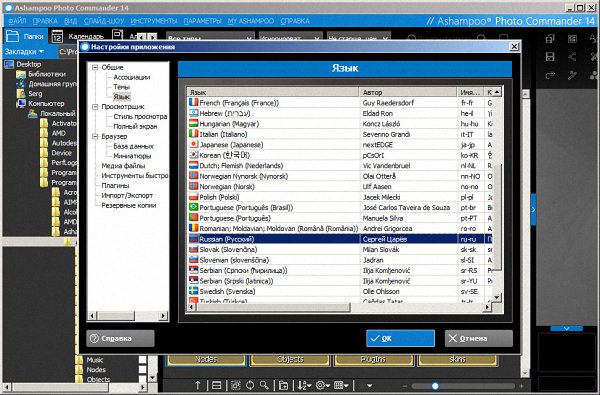Open Резервные копии settings page
Screen dimensions: 600x395
click(129, 205)
